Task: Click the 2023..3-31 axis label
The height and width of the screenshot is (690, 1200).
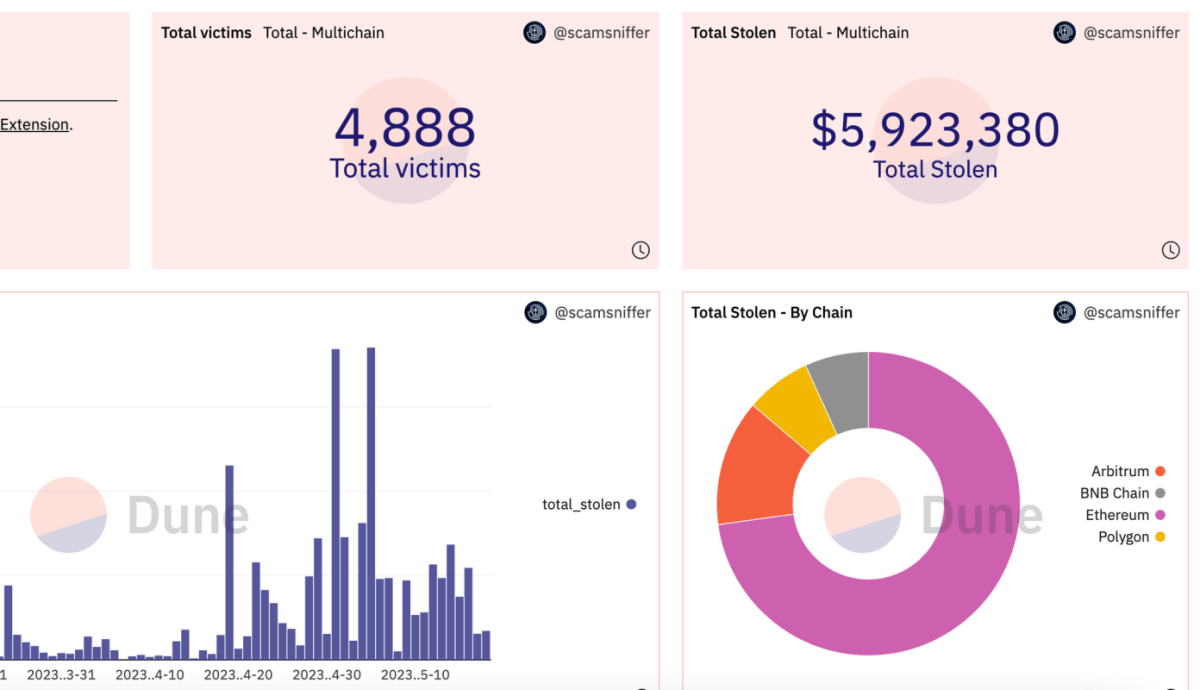Action: pos(61,675)
